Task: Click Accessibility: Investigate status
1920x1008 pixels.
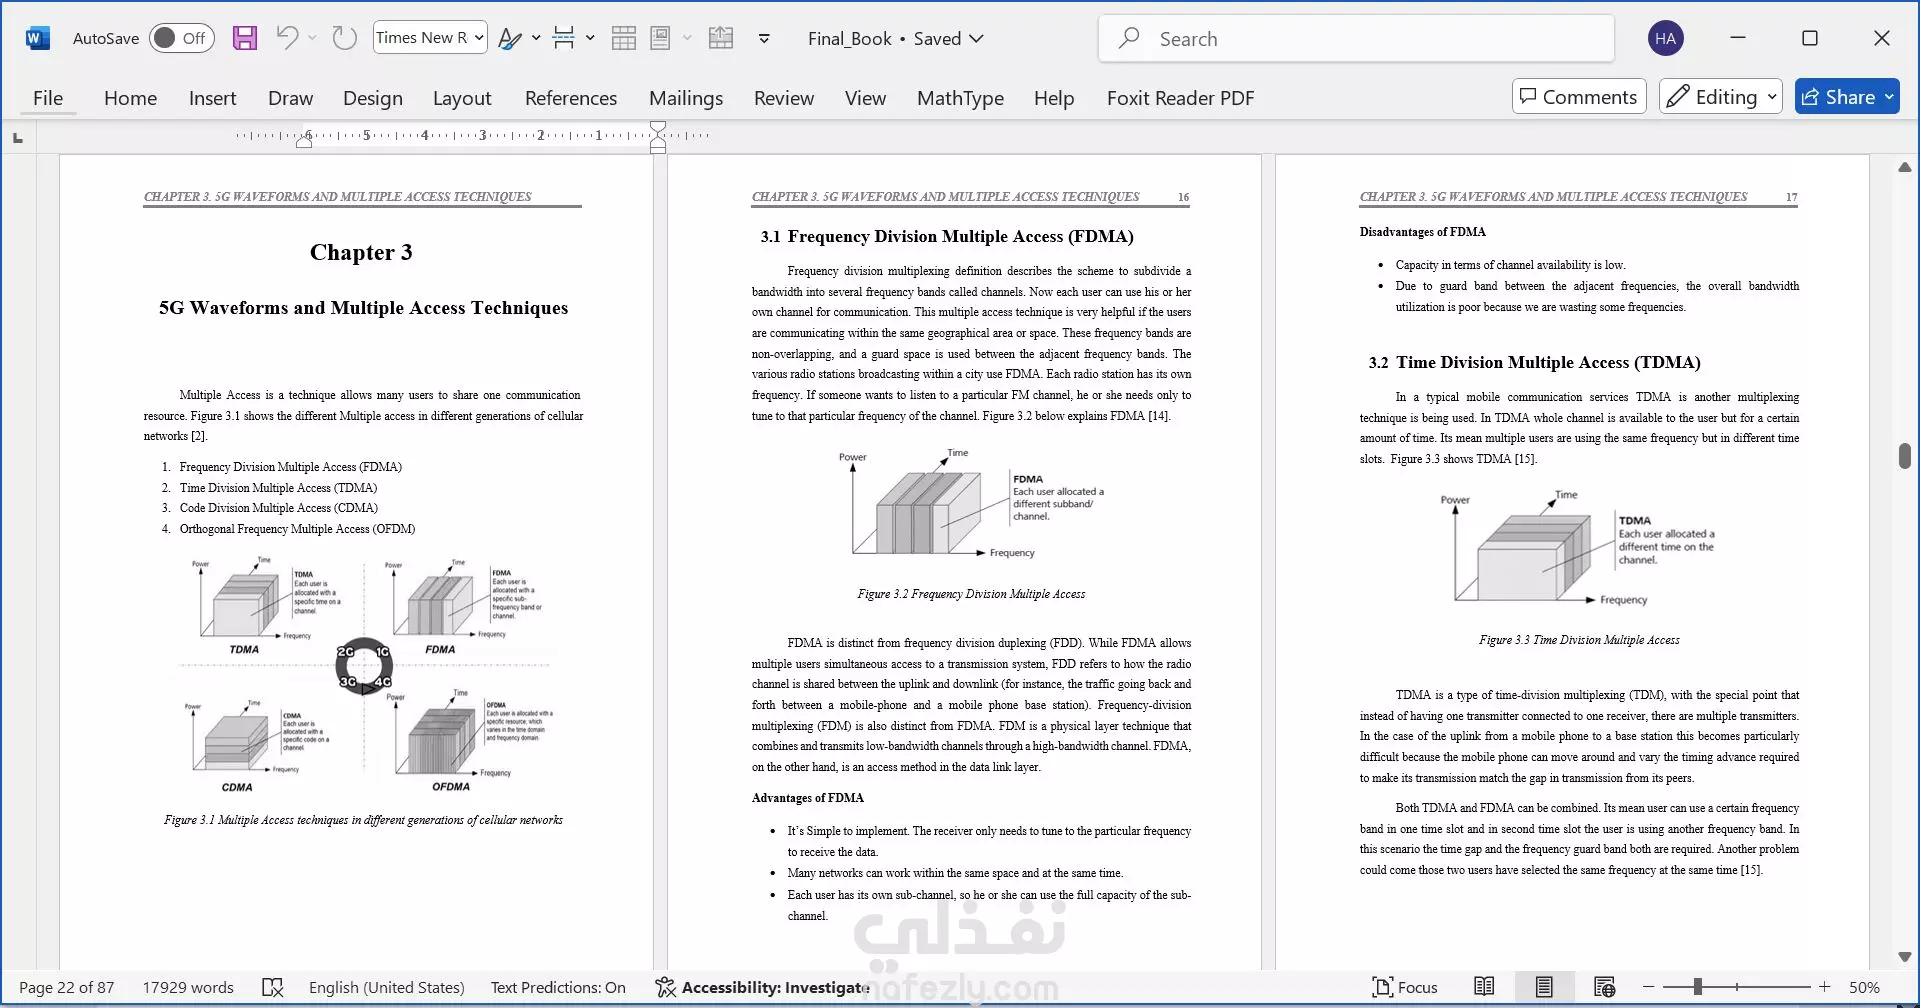Action: [762, 987]
